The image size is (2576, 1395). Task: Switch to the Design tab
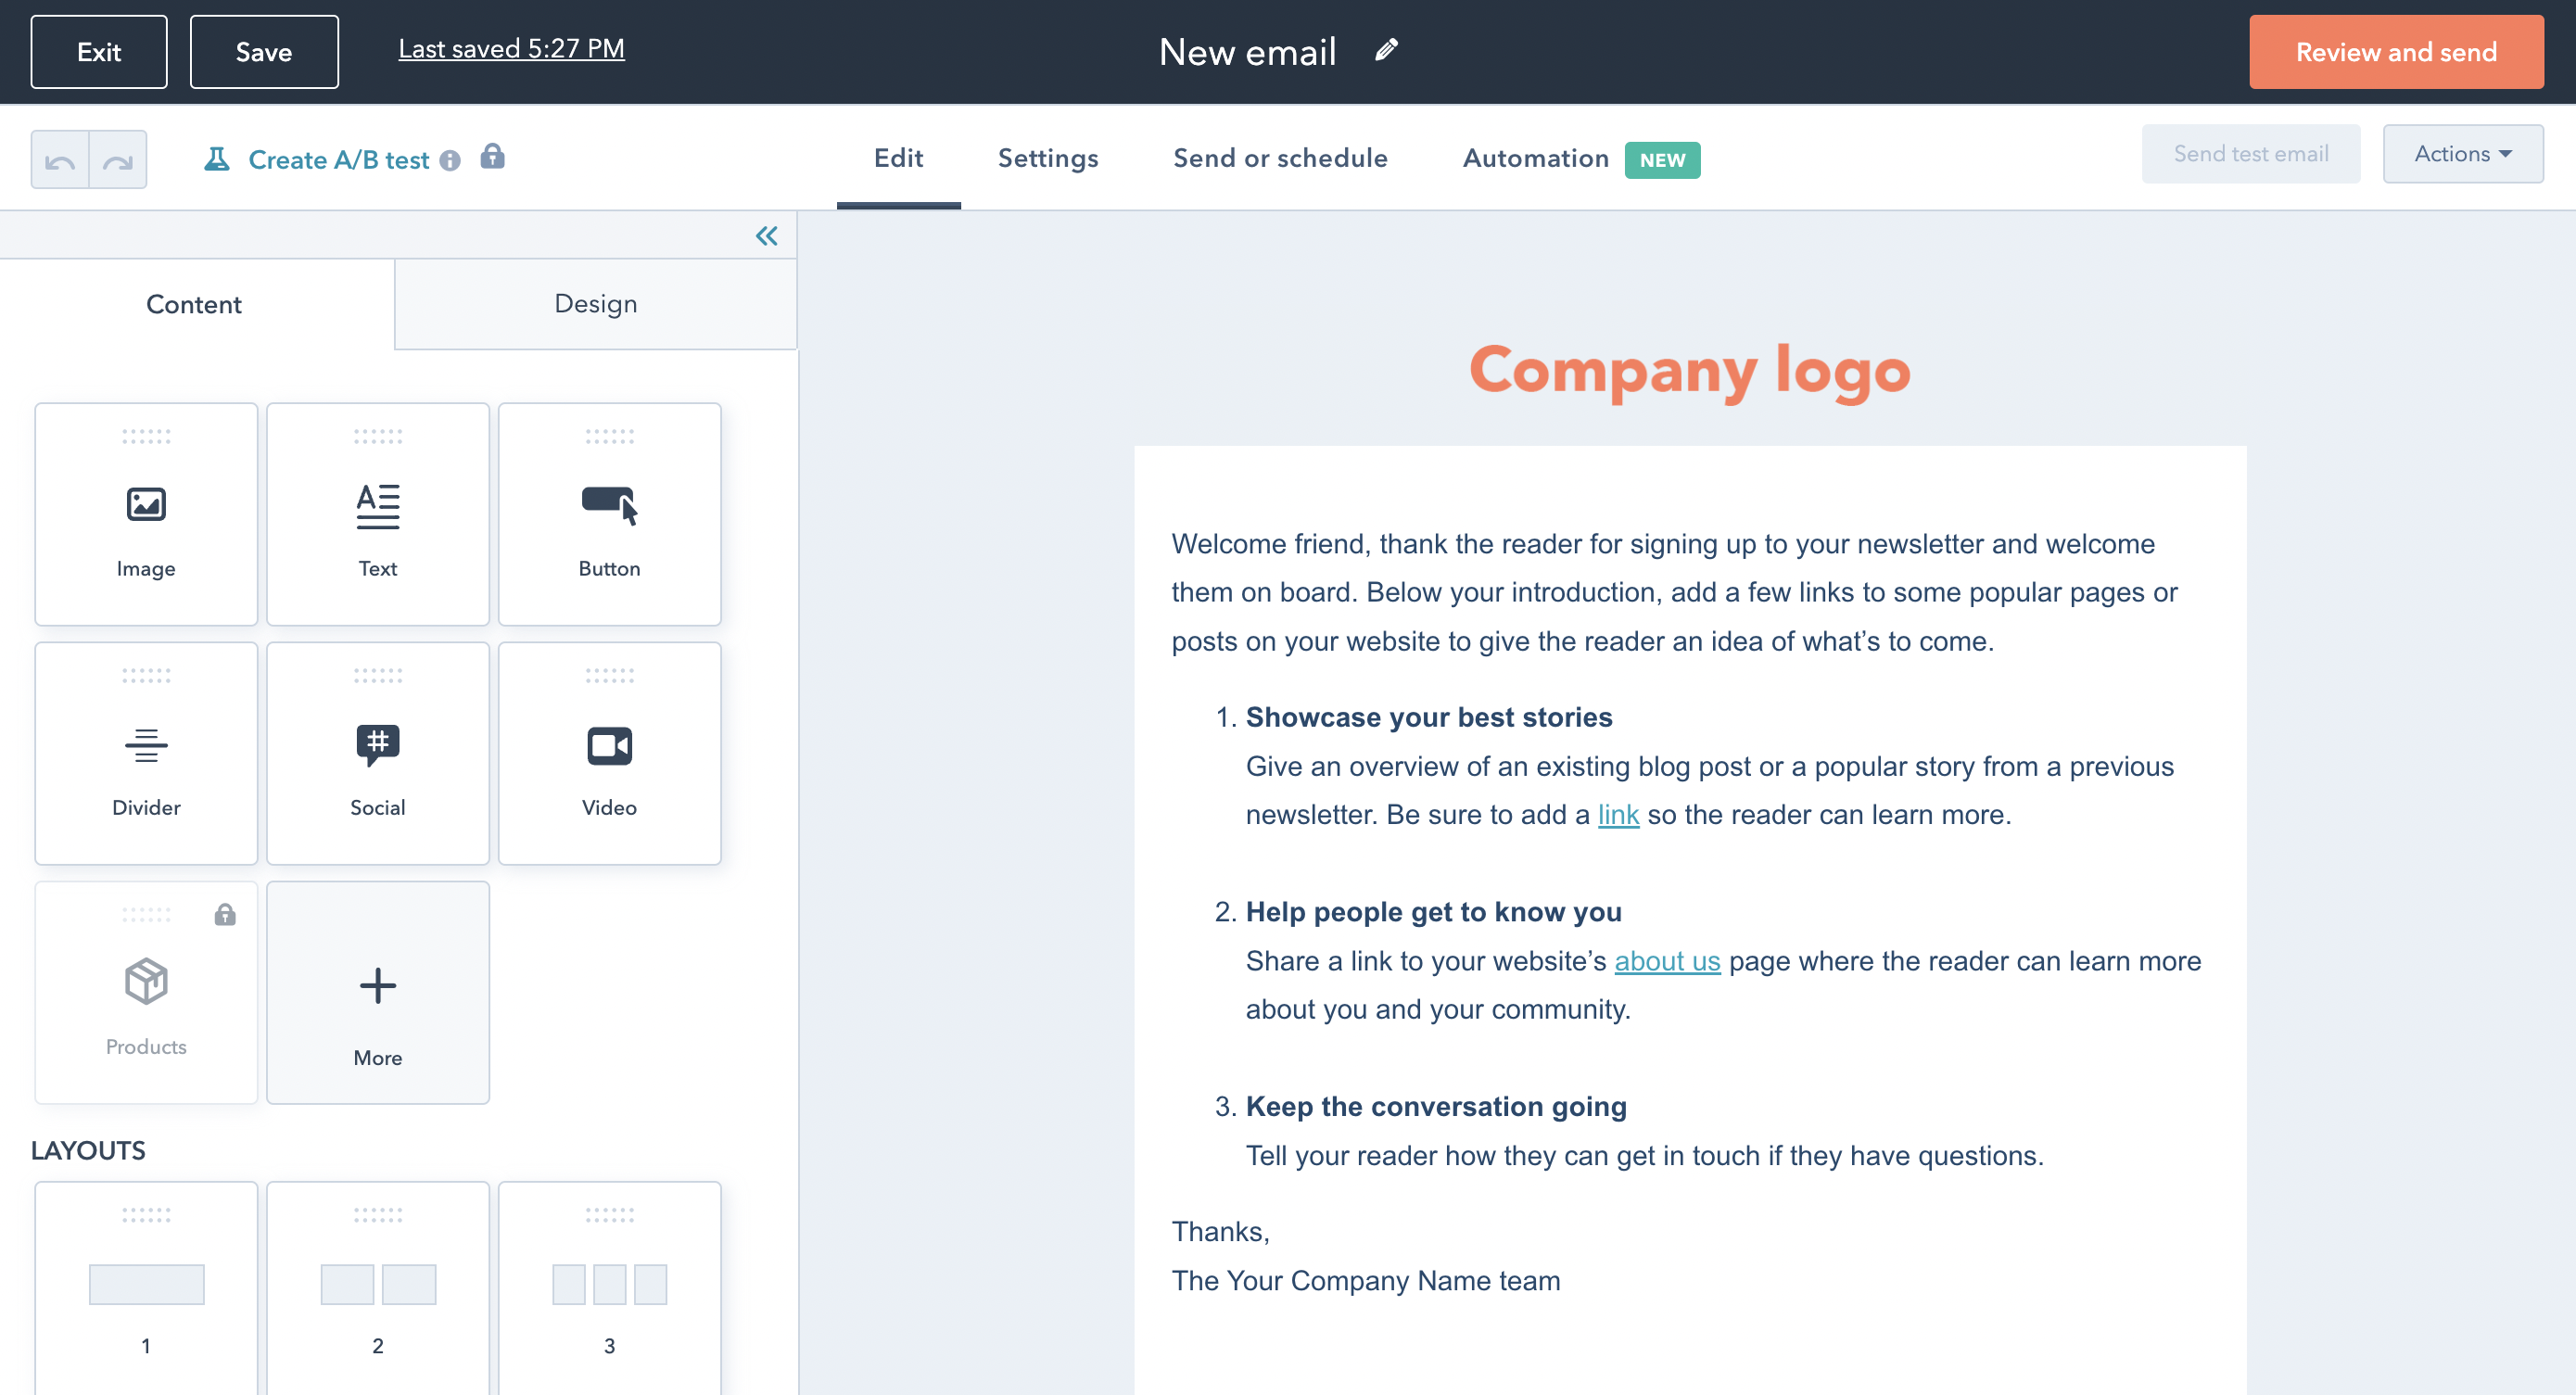pyautogui.click(x=596, y=304)
